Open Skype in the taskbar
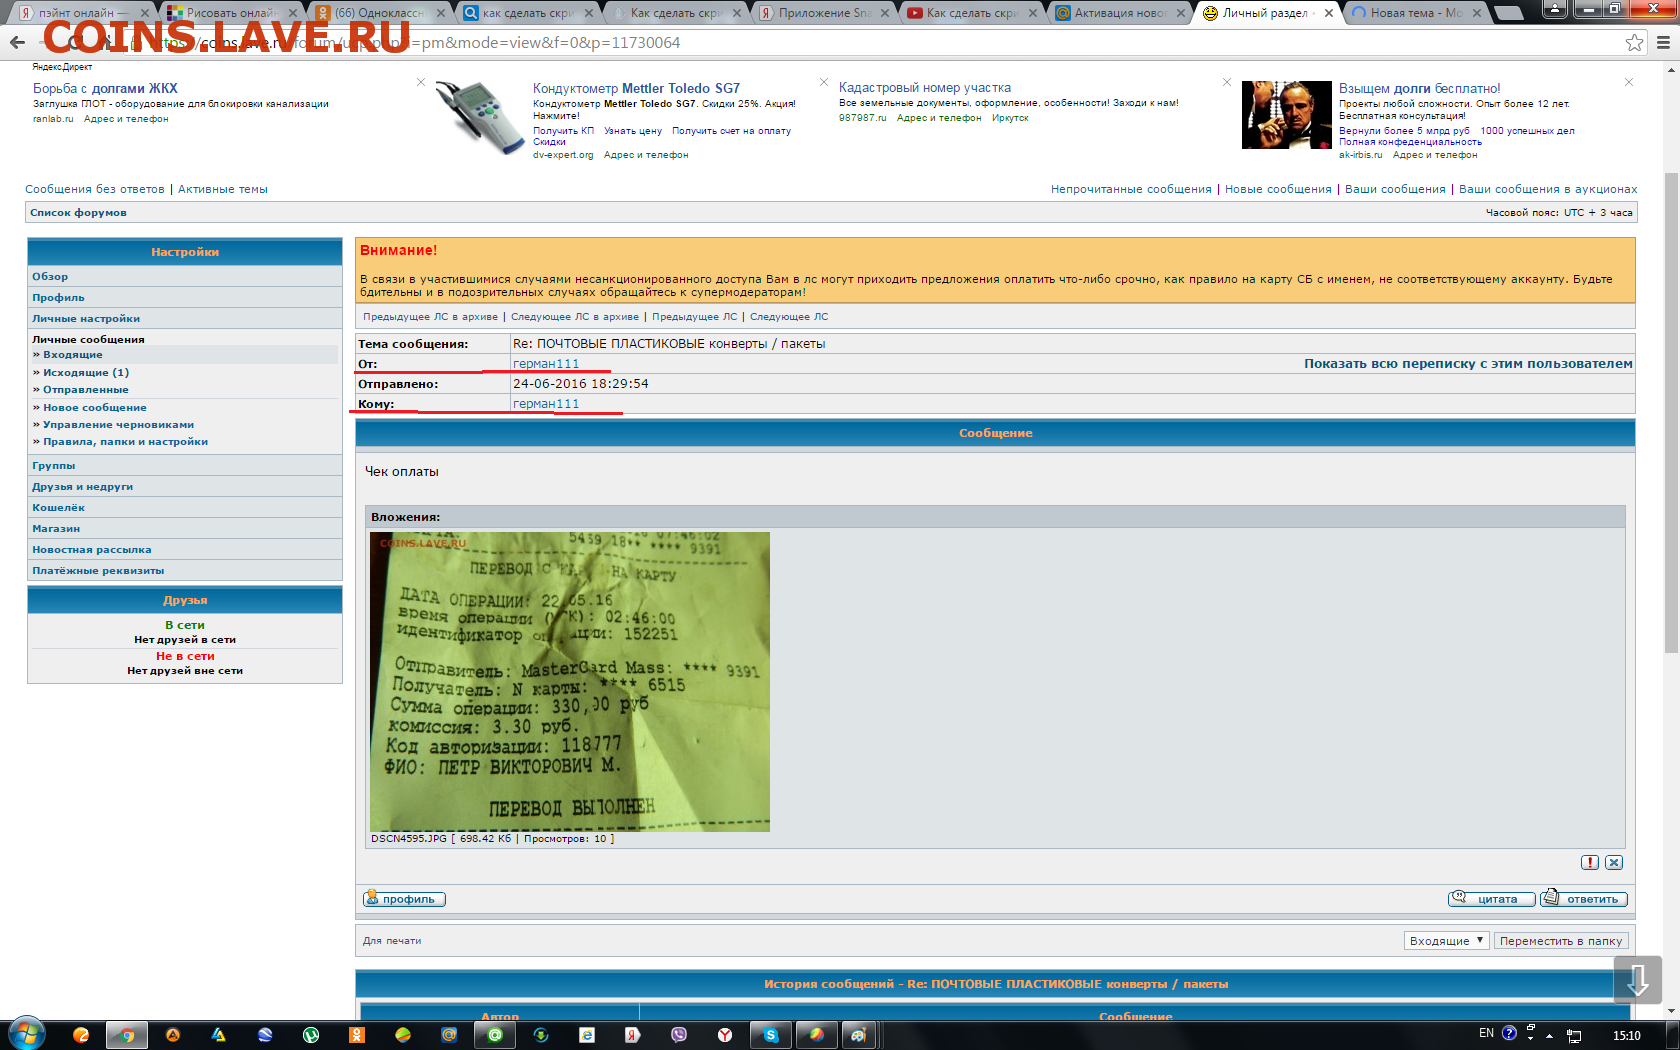The image size is (1680, 1050). pyautogui.click(x=770, y=1035)
